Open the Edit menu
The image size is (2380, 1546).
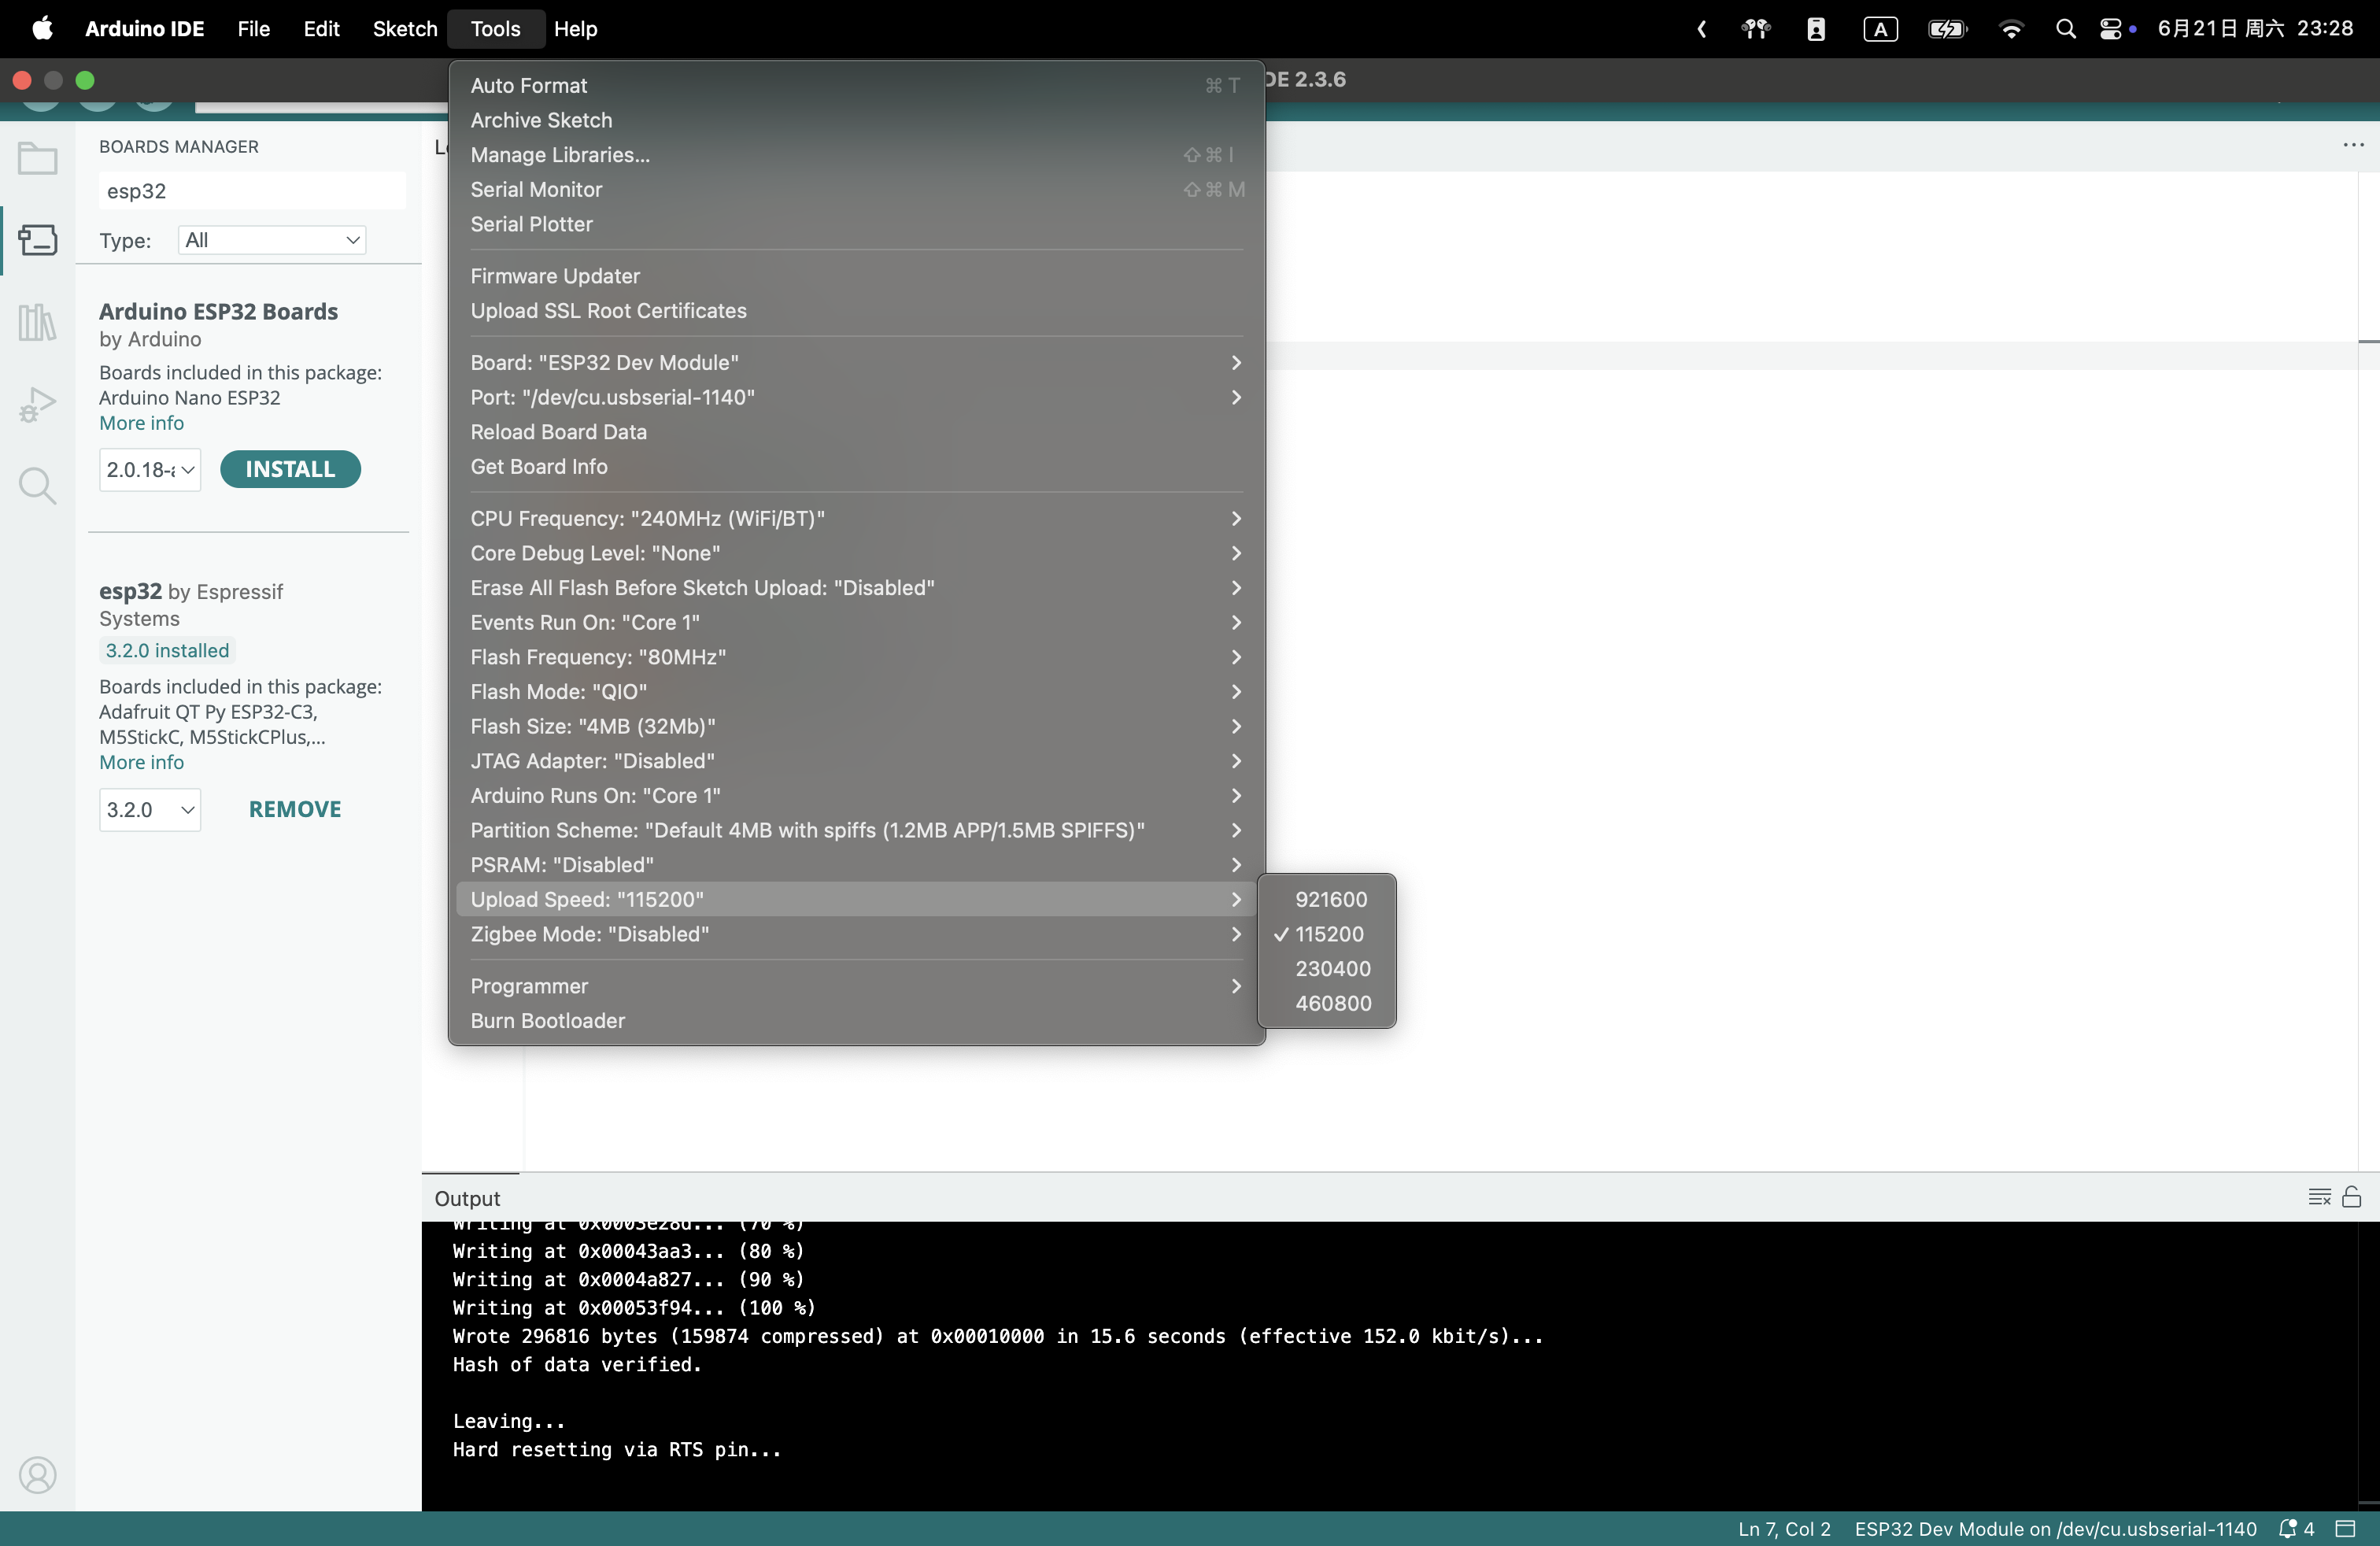pos(321,29)
